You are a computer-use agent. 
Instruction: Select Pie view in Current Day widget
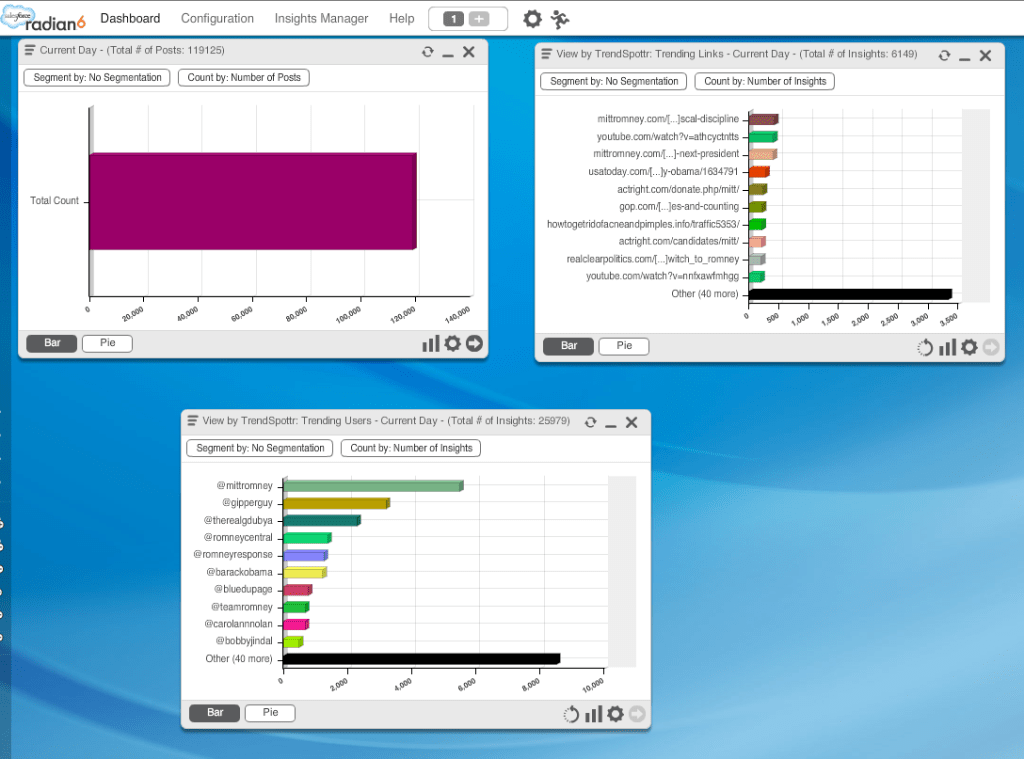coord(107,343)
